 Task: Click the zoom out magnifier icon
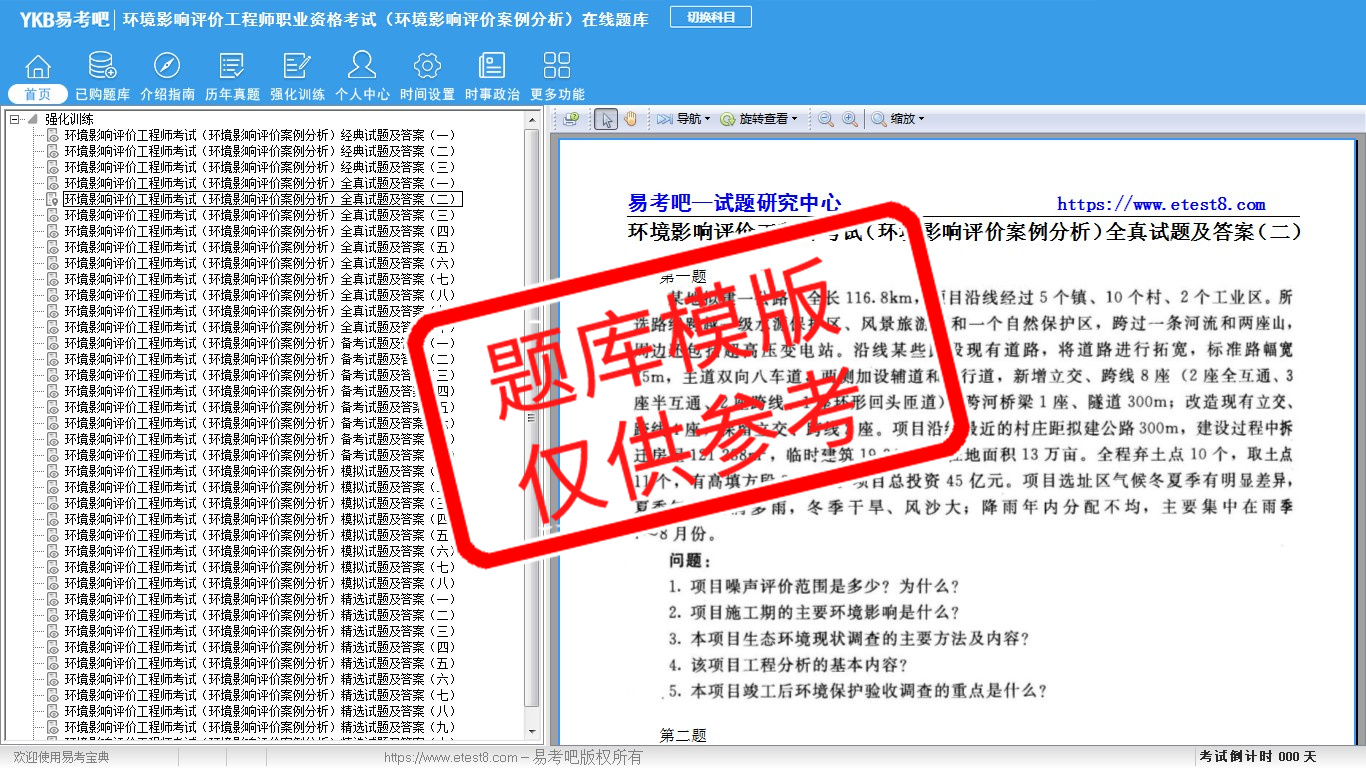pyautogui.click(x=826, y=119)
